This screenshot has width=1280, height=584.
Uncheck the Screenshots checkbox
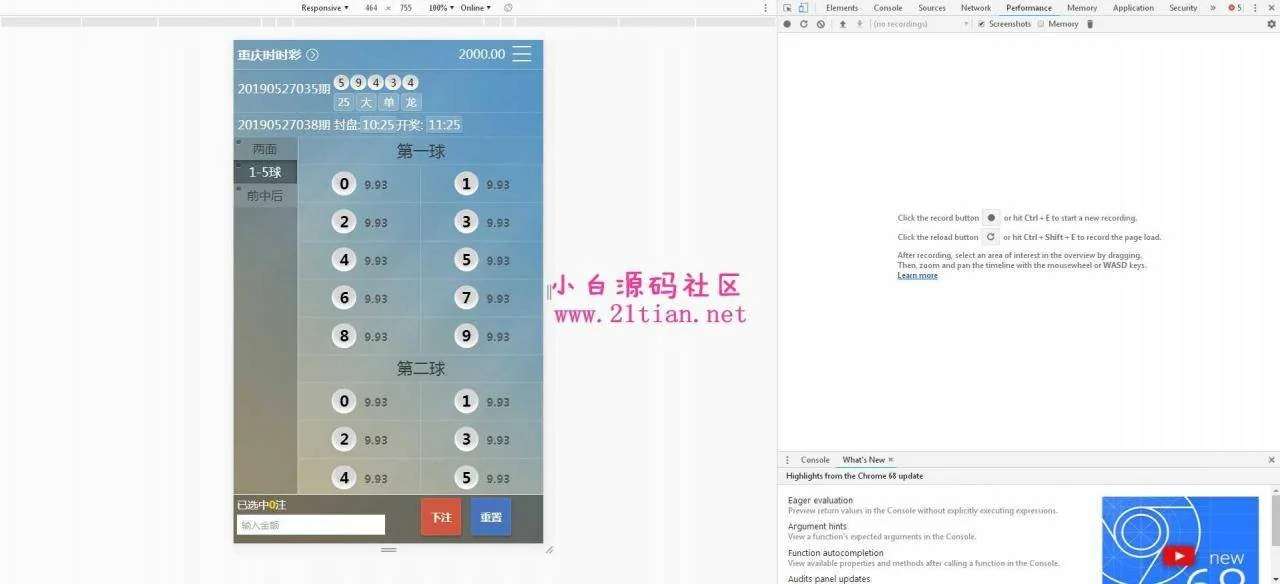pyautogui.click(x=981, y=24)
